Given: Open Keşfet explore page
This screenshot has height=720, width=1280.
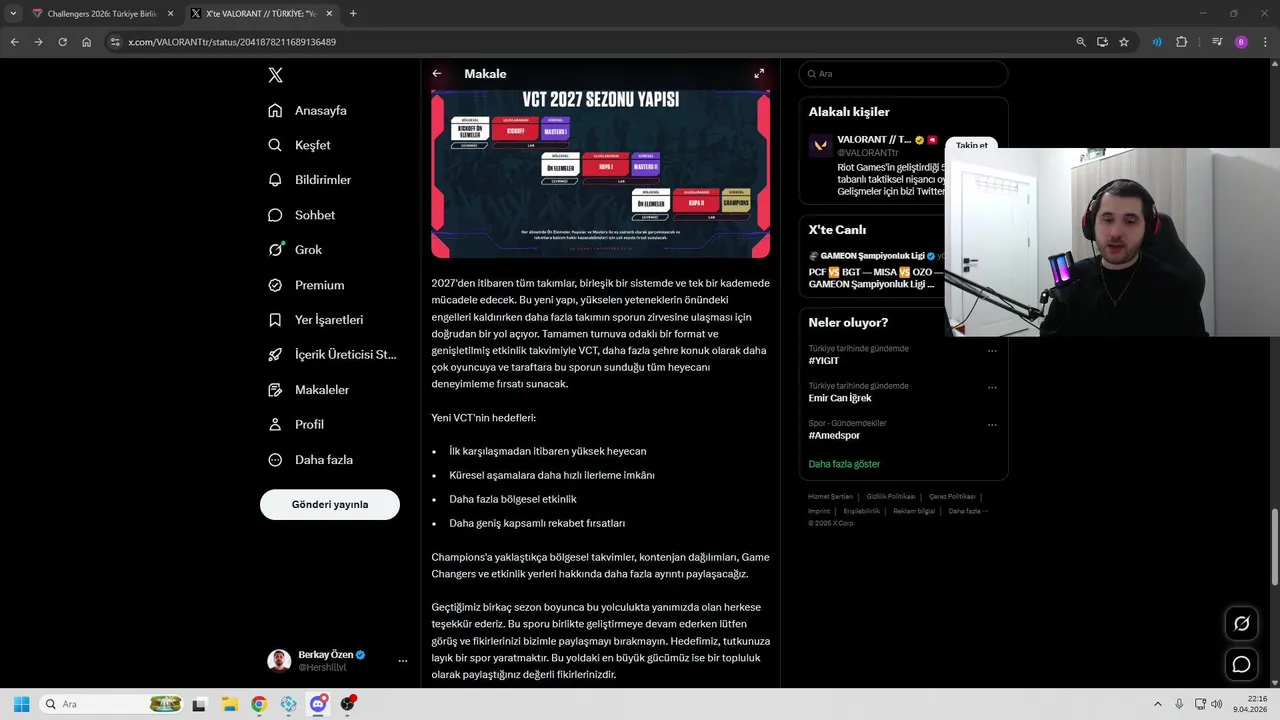Looking at the screenshot, I should 299,145.
